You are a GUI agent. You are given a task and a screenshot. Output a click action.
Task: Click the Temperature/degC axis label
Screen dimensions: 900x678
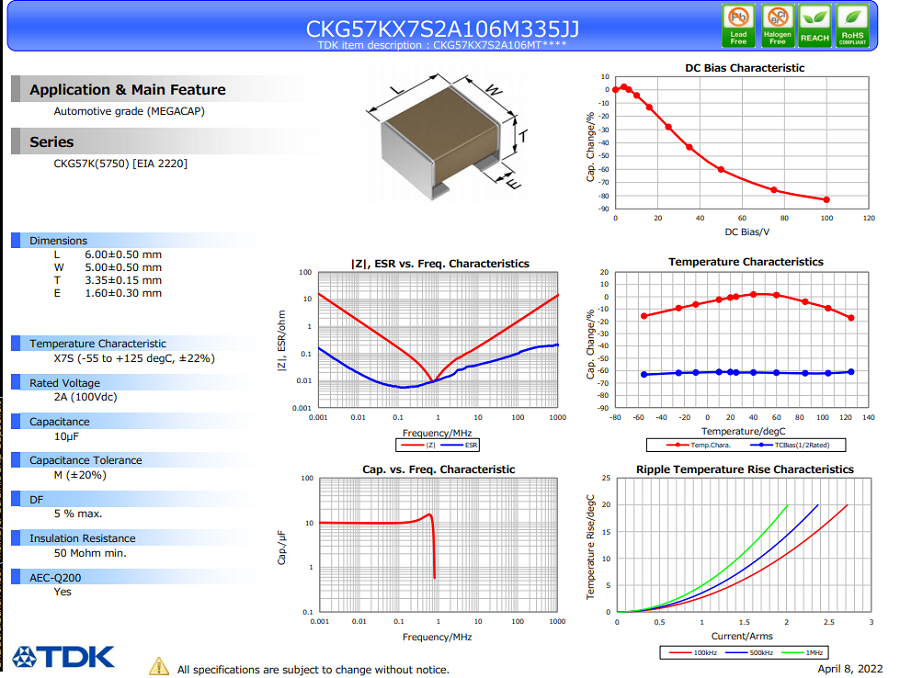click(743, 431)
